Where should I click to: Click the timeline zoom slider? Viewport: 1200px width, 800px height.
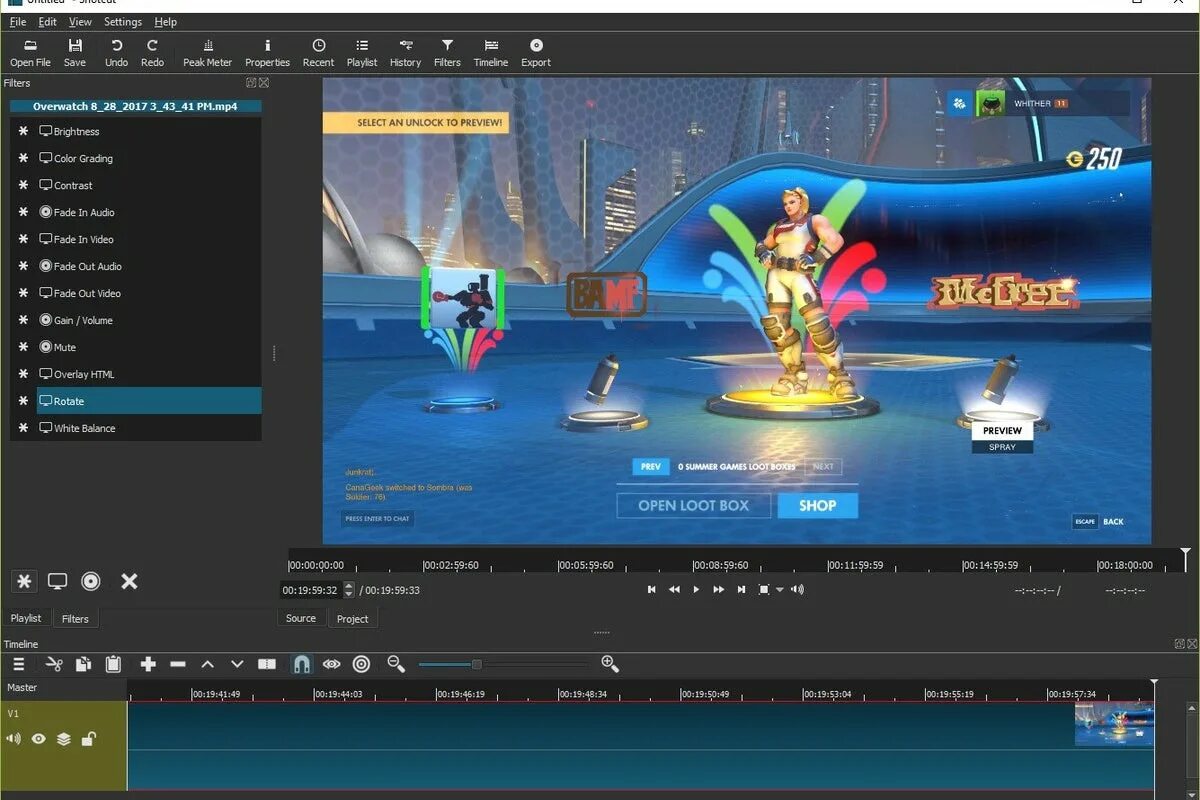coord(503,664)
